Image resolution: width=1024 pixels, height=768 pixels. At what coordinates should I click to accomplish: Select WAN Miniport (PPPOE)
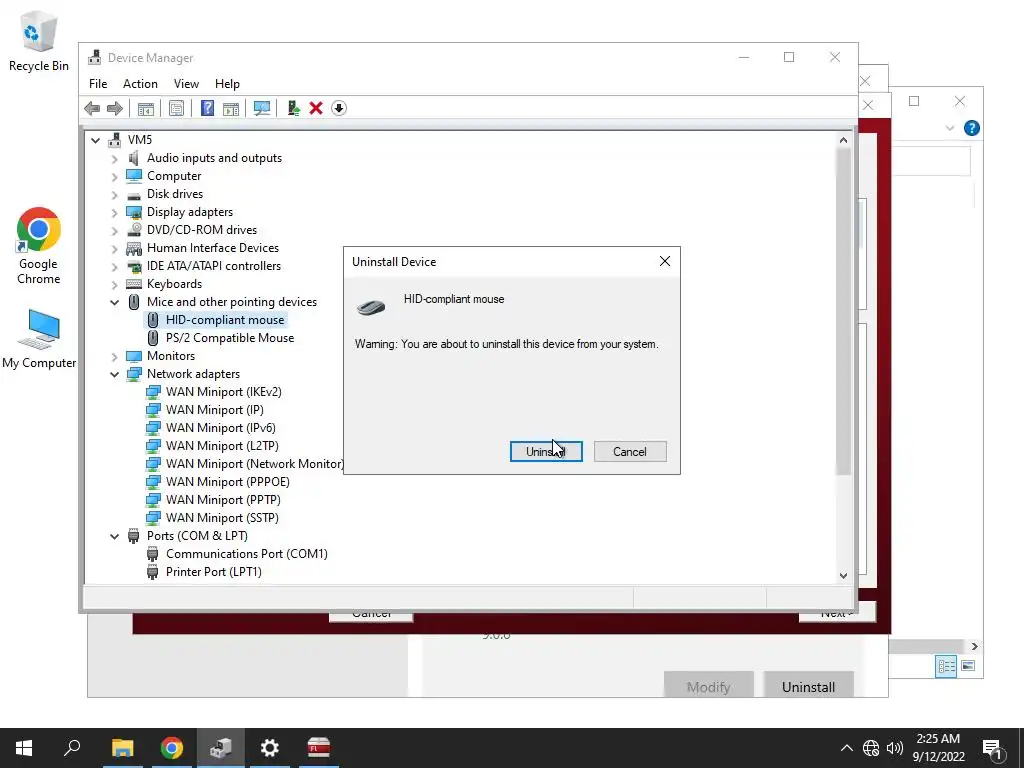pyautogui.click(x=227, y=482)
